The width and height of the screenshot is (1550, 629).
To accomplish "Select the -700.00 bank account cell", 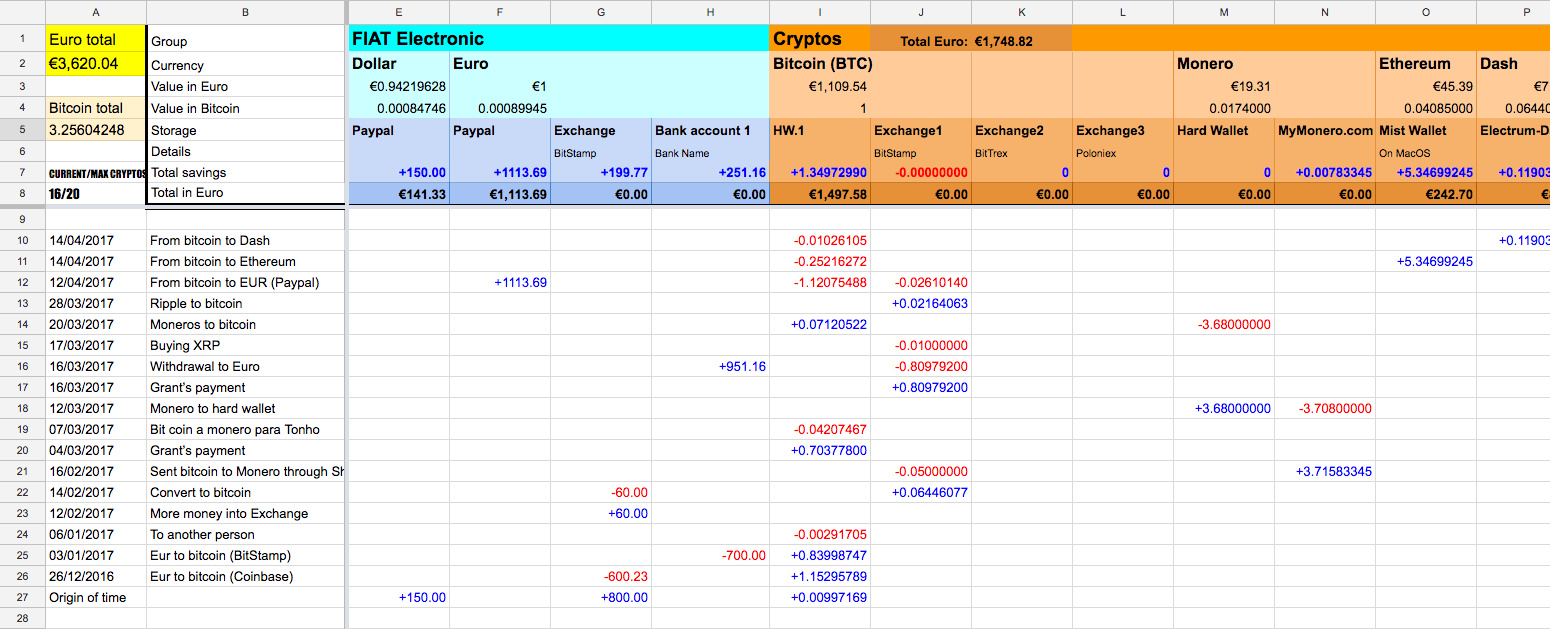I will [711, 555].
